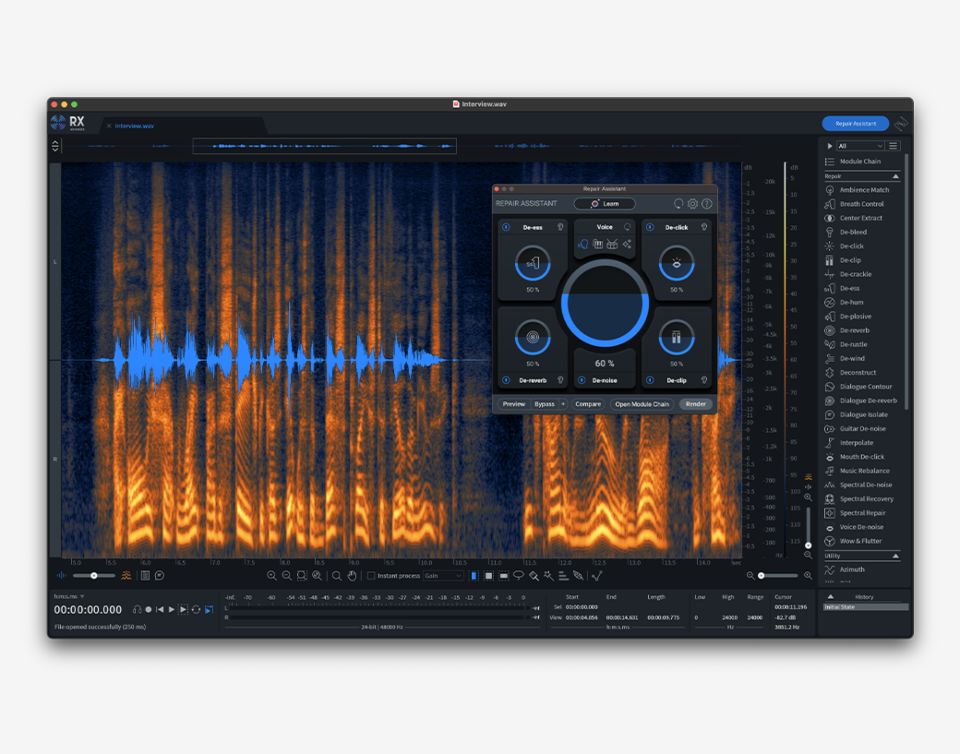The height and width of the screenshot is (754, 960).
Task: Toggle the De-ess module power button
Action: click(x=506, y=227)
